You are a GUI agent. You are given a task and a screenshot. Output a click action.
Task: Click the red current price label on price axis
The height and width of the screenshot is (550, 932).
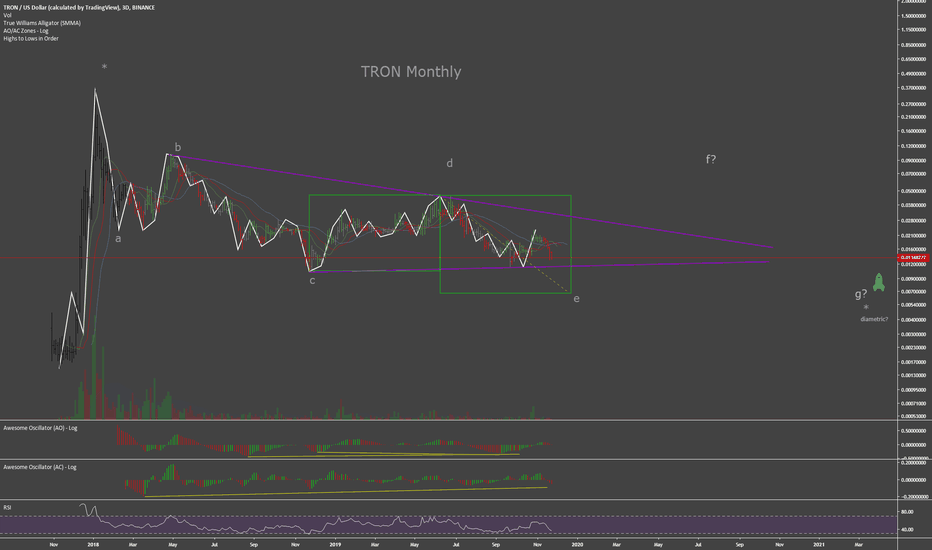pyautogui.click(x=914, y=257)
